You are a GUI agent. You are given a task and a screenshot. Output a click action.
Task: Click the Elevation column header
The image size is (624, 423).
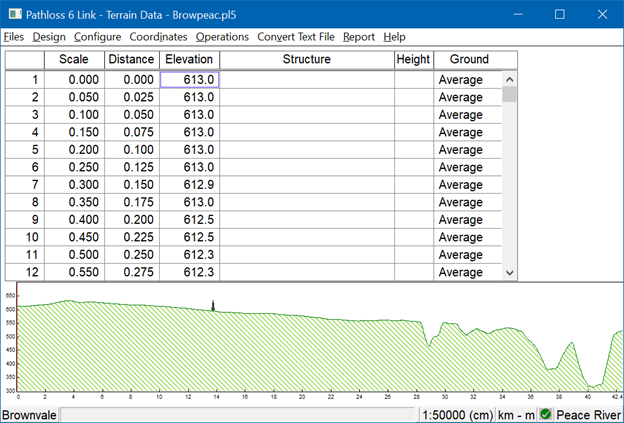(189, 60)
